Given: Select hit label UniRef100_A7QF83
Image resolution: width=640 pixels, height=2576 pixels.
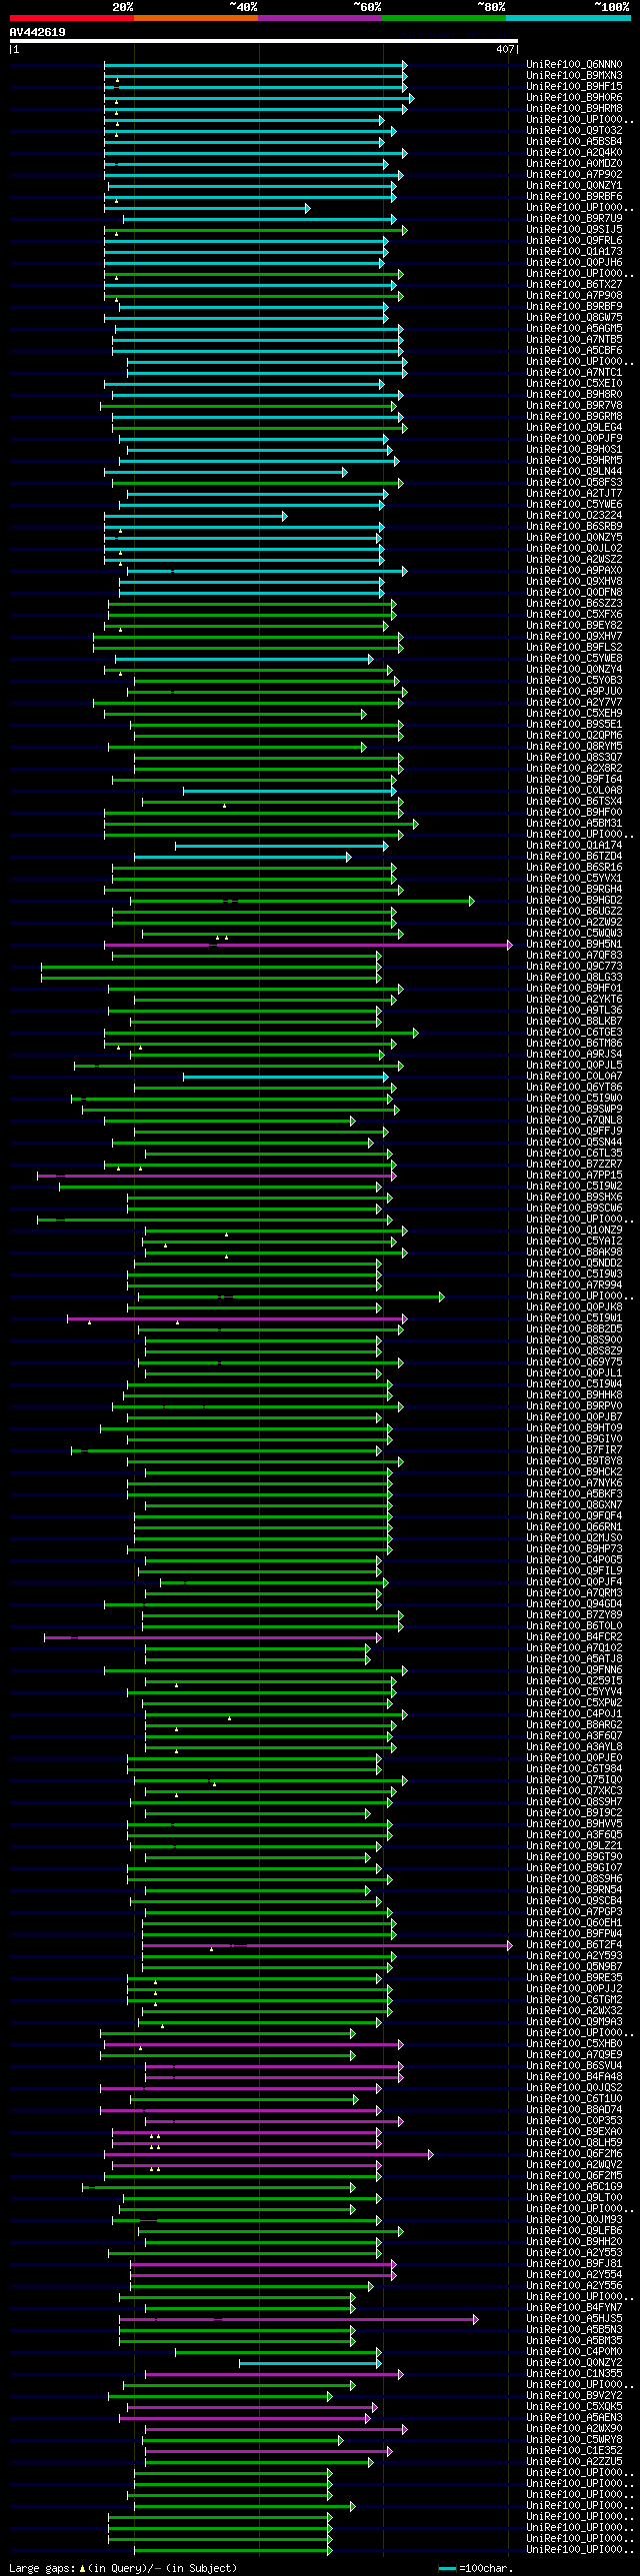Looking at the screenshot, I should [x=574, y=956].
